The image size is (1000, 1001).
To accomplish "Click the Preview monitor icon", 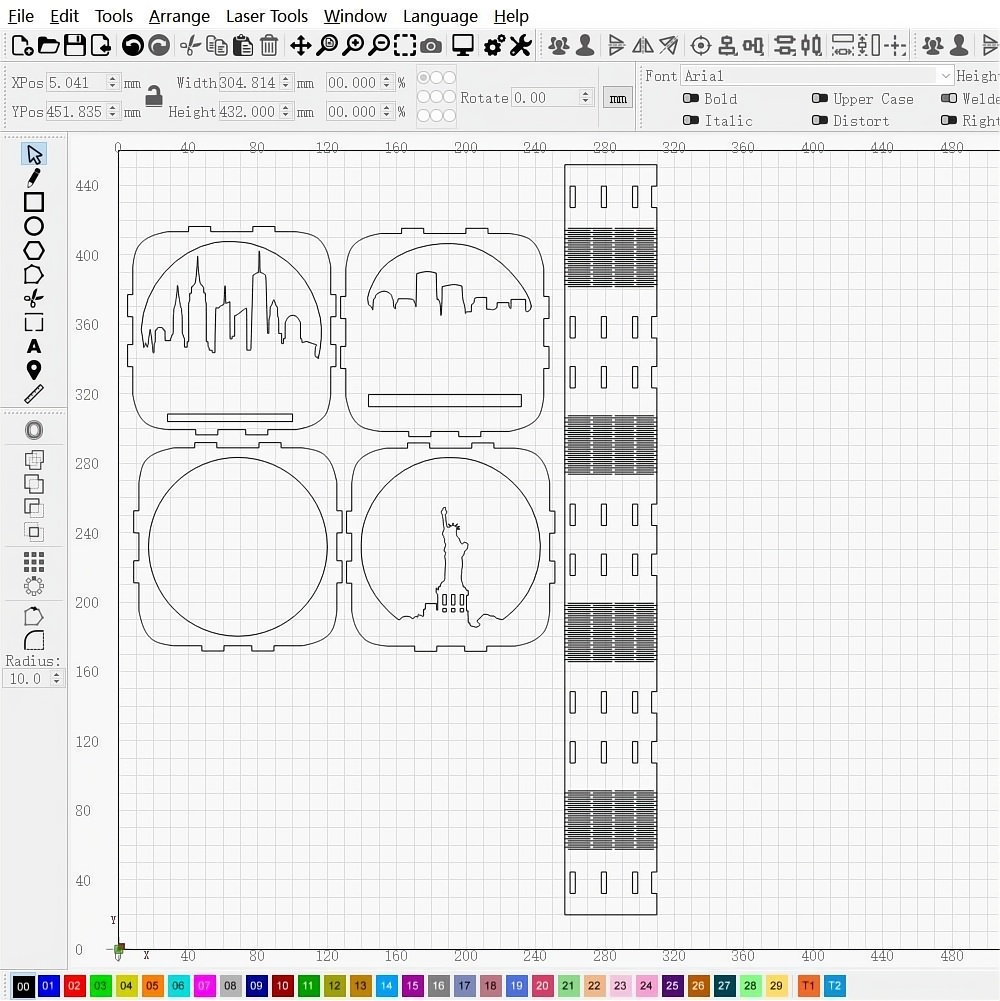I will click(x=463, y=45).
